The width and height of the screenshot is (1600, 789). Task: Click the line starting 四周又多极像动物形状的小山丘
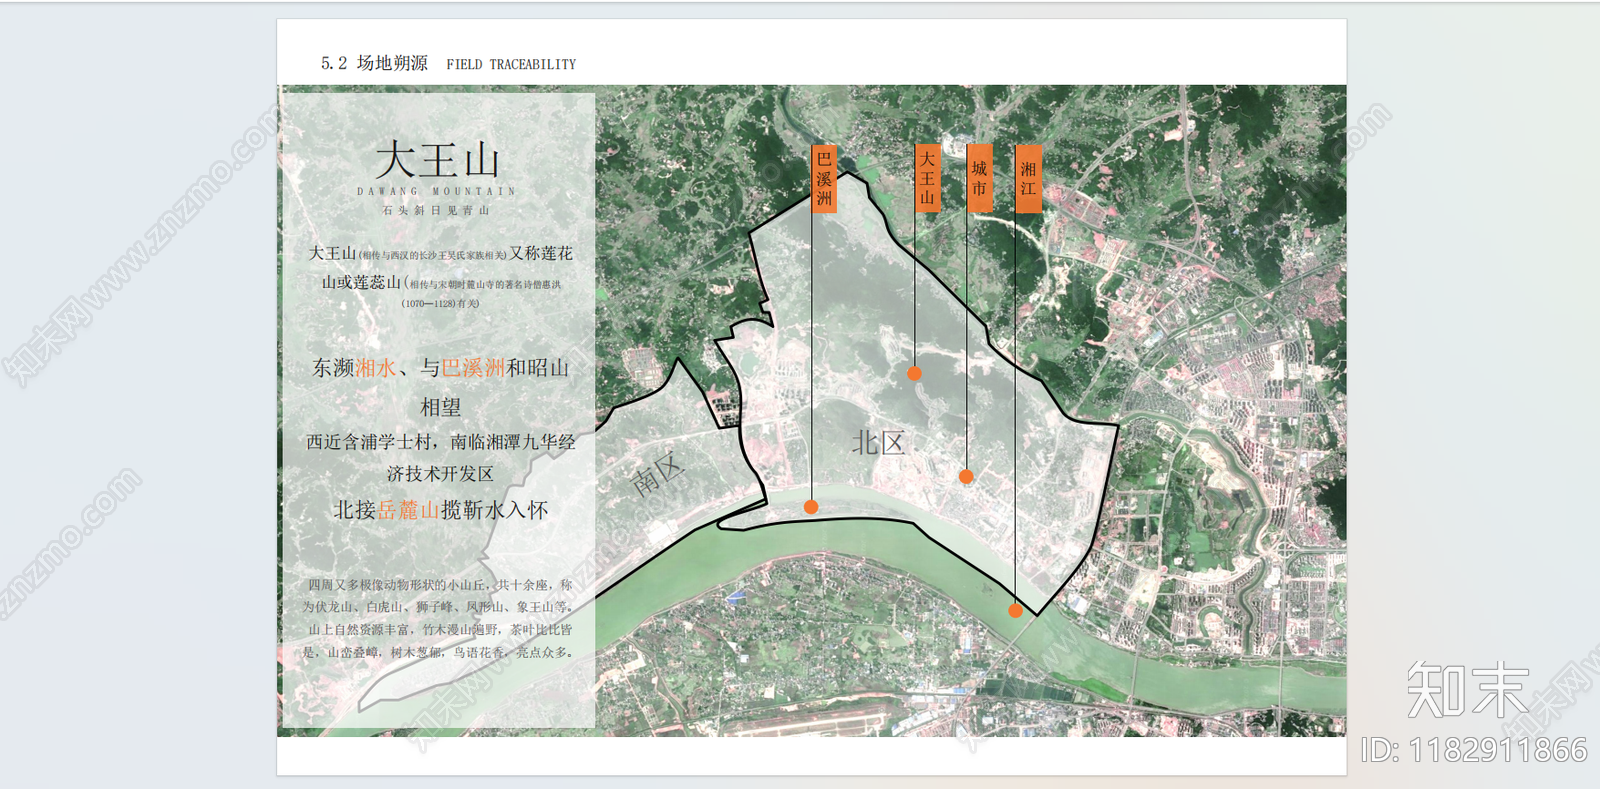[440, 585]
